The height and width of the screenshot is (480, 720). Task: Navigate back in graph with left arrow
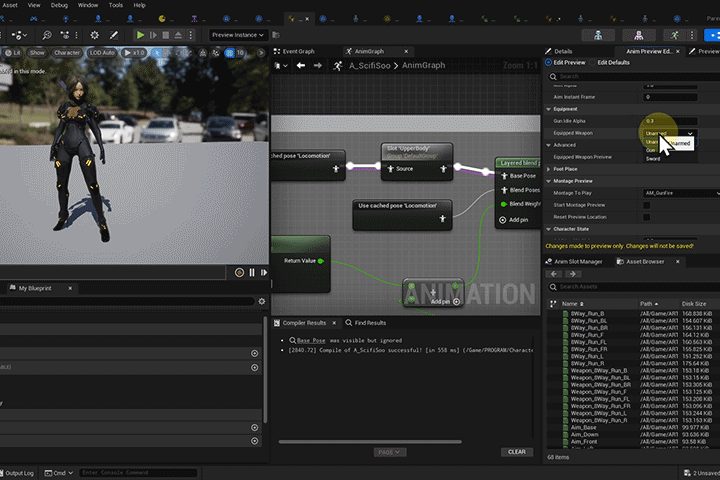click(301, 66)
